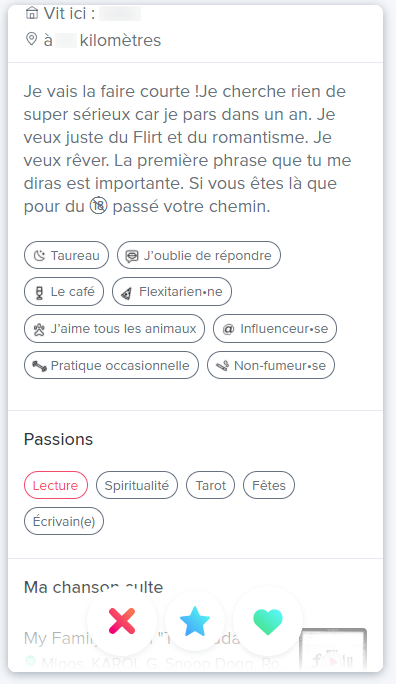Click the Flexitarien·ne tag
396x684 pixels.
[172, 292]
